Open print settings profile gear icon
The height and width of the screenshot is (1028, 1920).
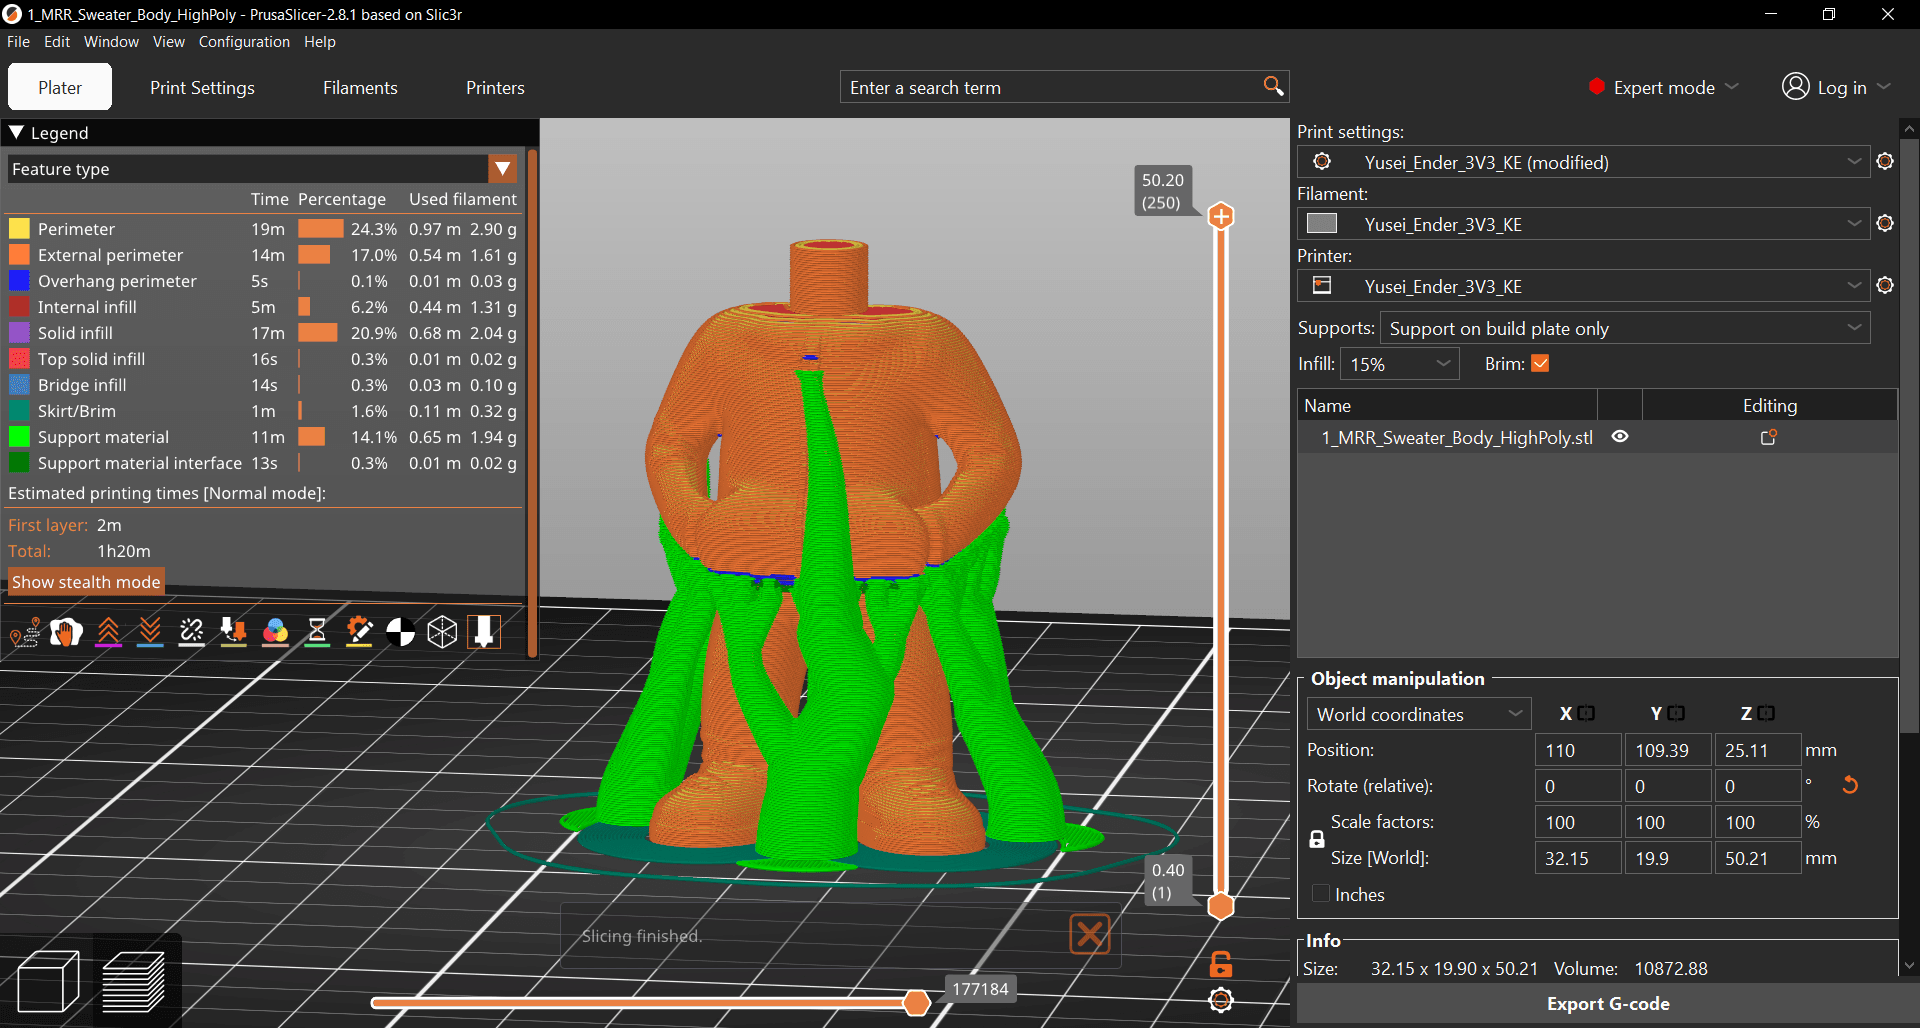[1885, 162]
